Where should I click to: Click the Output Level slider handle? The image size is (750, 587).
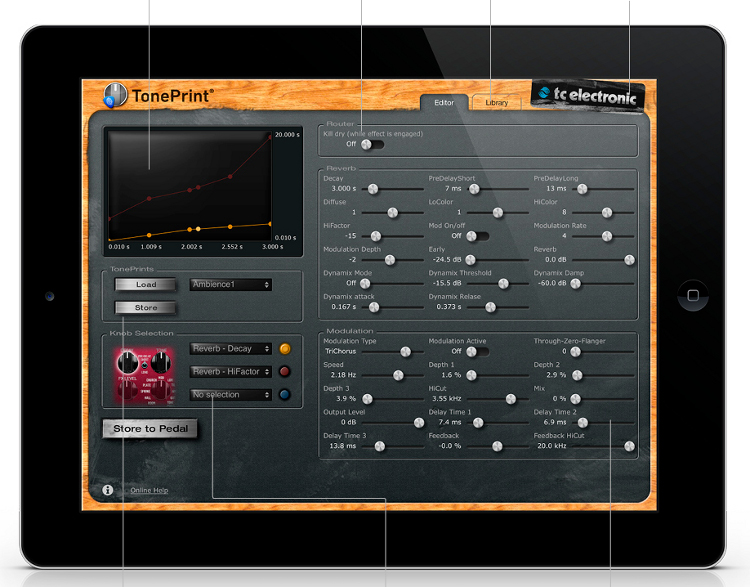[419, 422]
